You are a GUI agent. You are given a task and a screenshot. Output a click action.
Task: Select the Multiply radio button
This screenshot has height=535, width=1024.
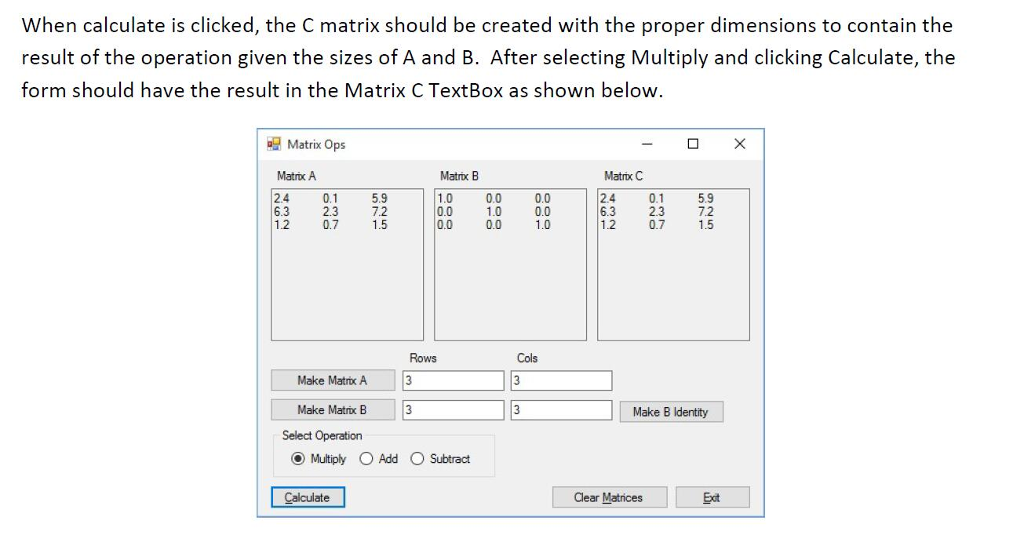click(x=319, y=459)
